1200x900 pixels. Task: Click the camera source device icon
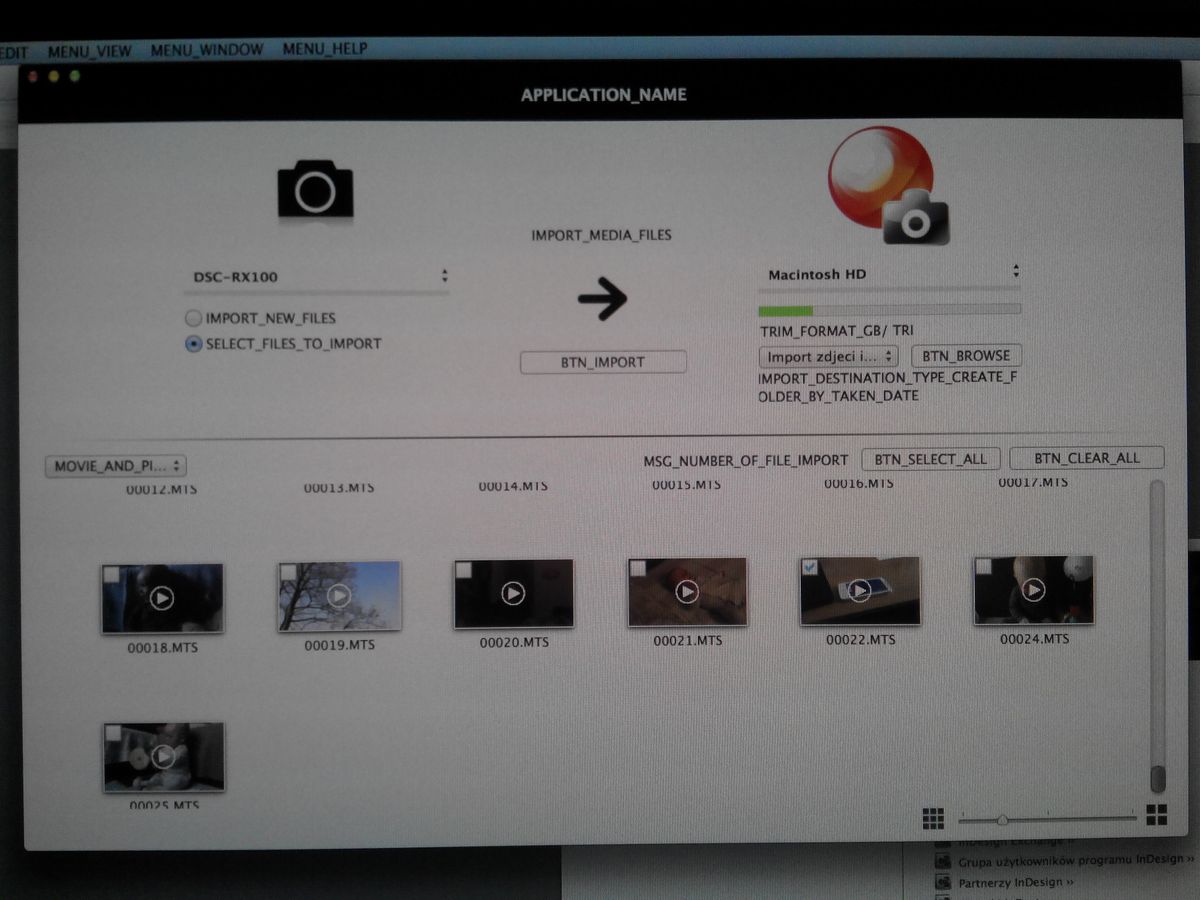tap(315, 190)
